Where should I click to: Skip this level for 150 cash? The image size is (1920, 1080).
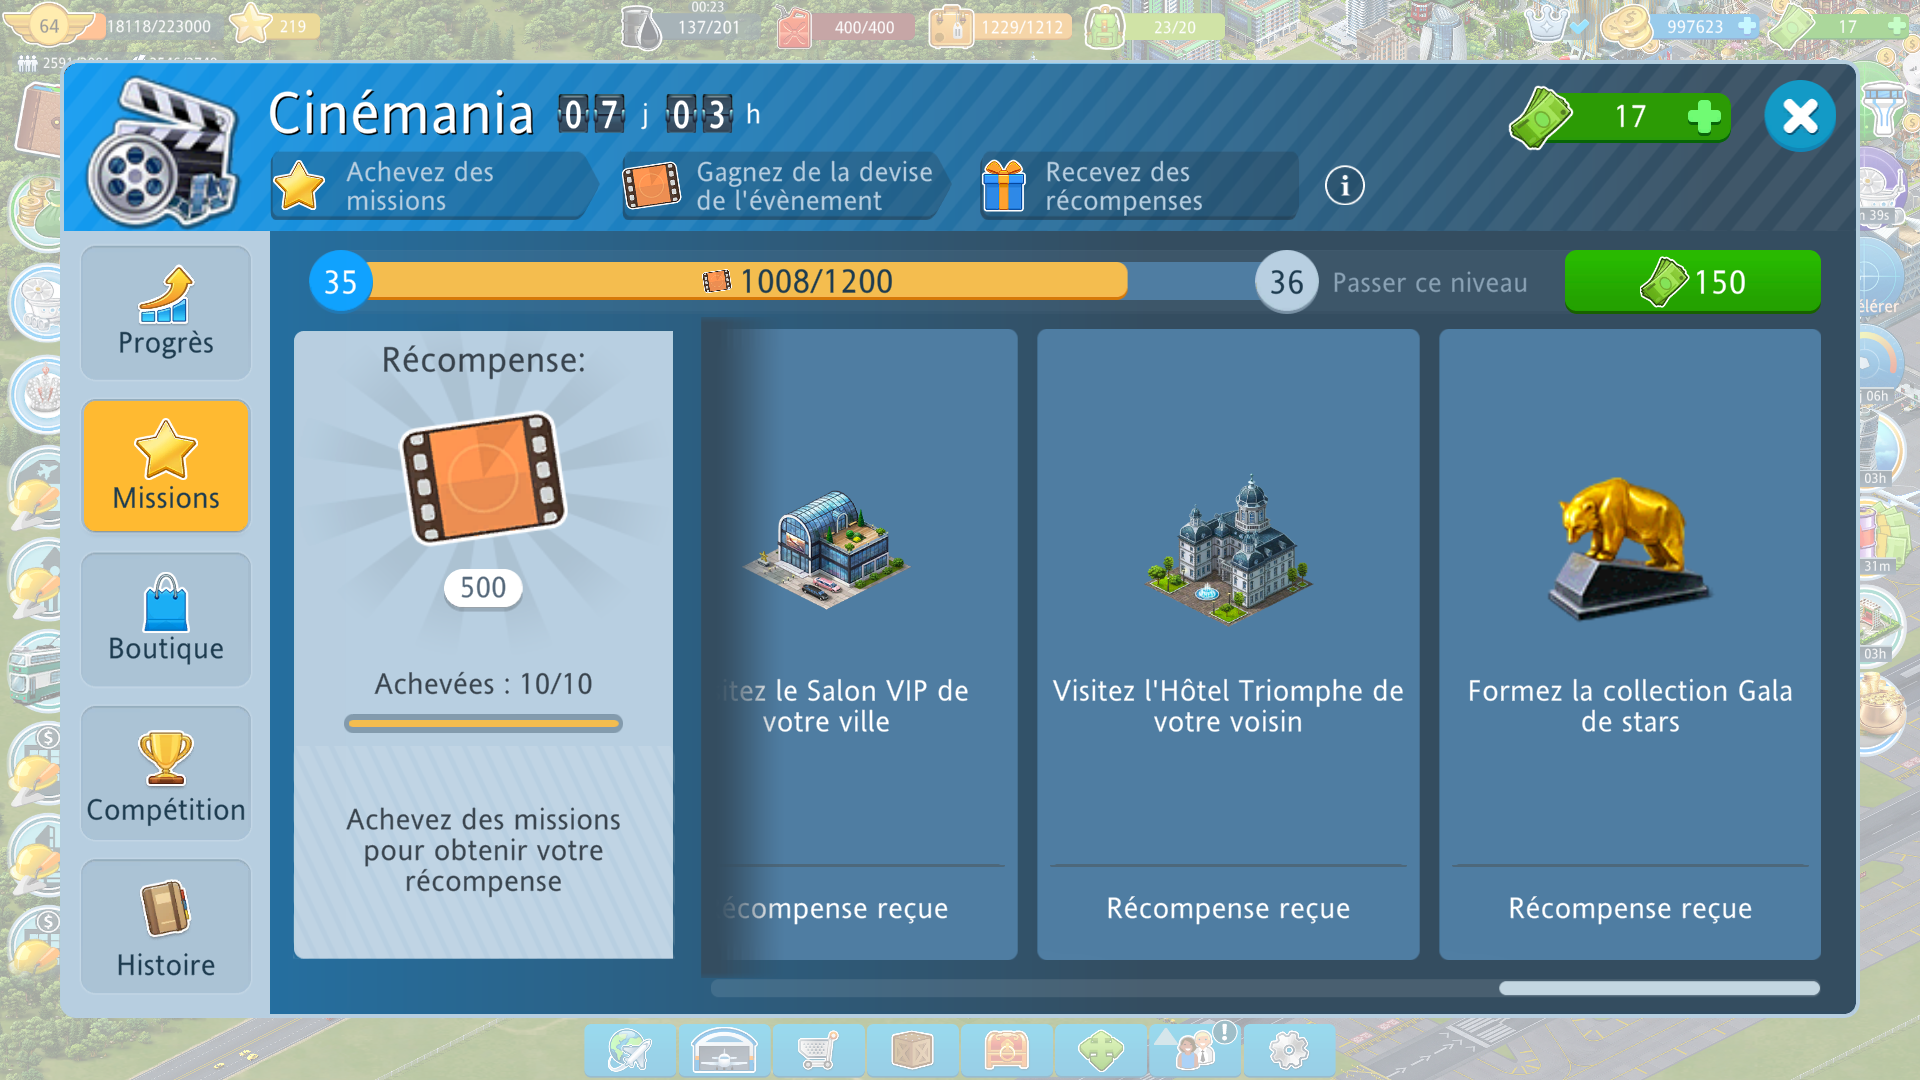click(1692, 282)
